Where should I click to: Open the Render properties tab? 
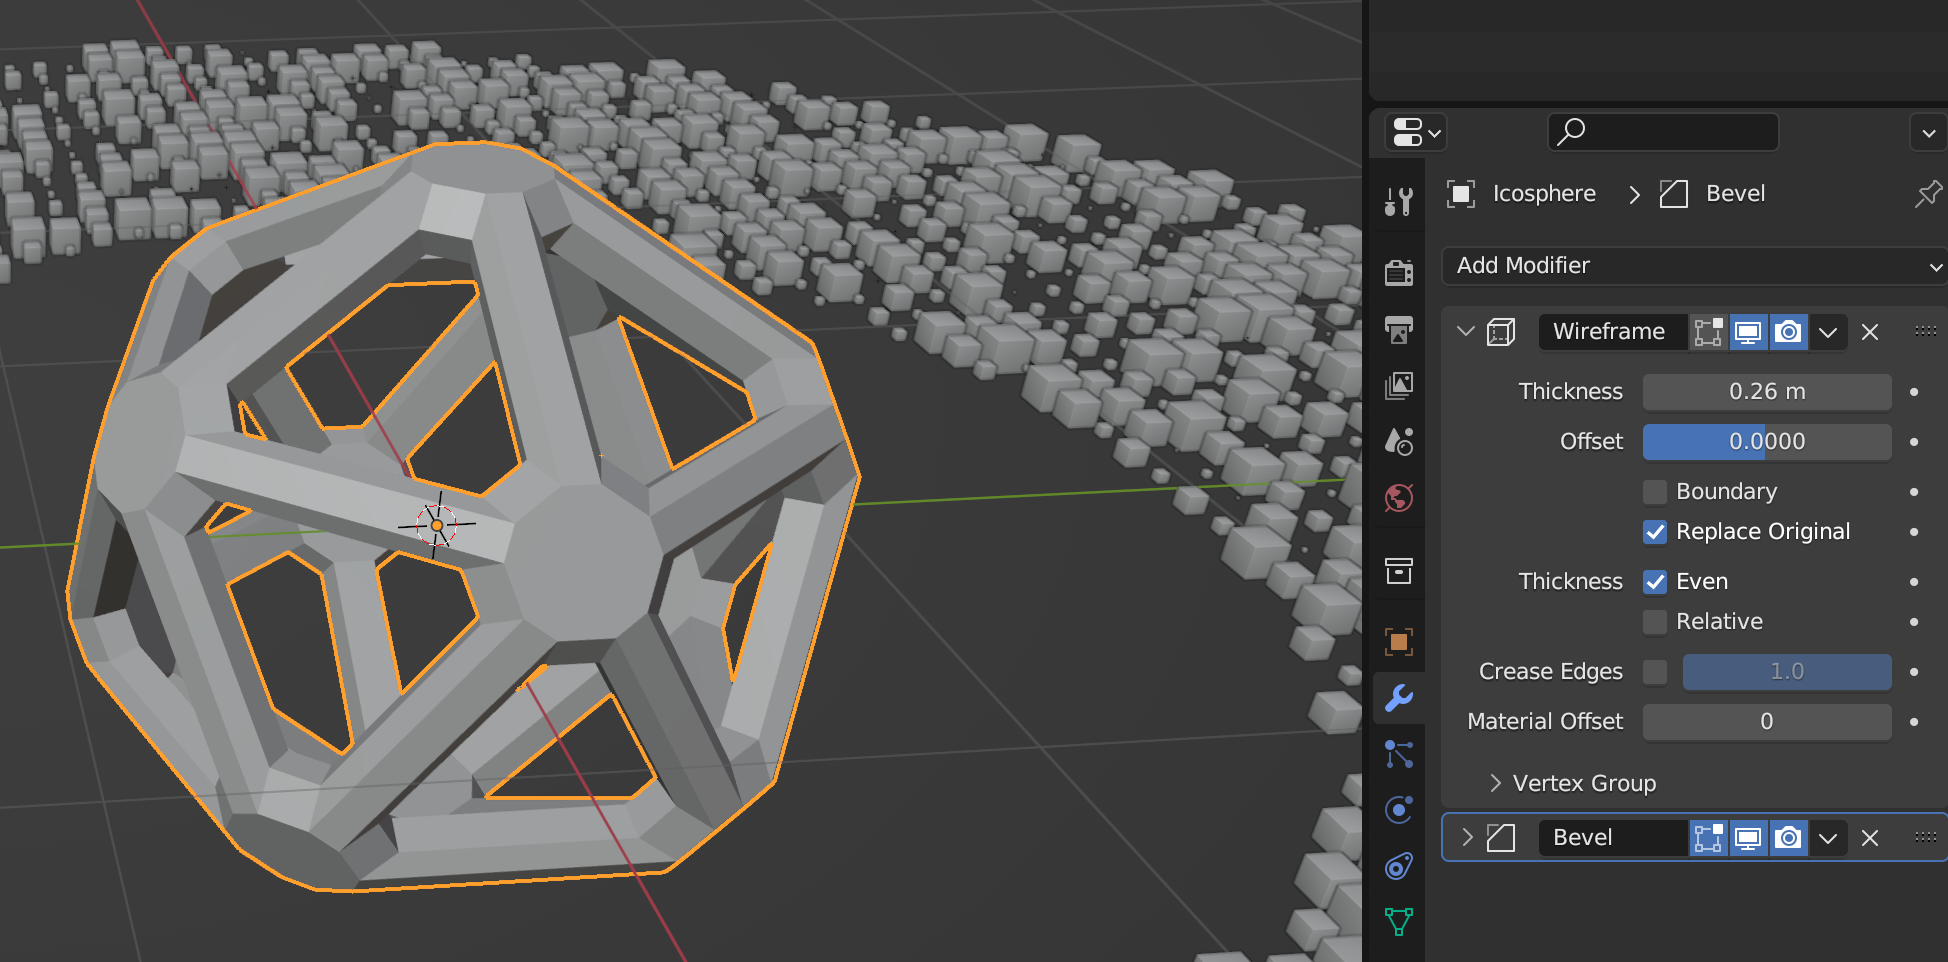pos(1399,272)
